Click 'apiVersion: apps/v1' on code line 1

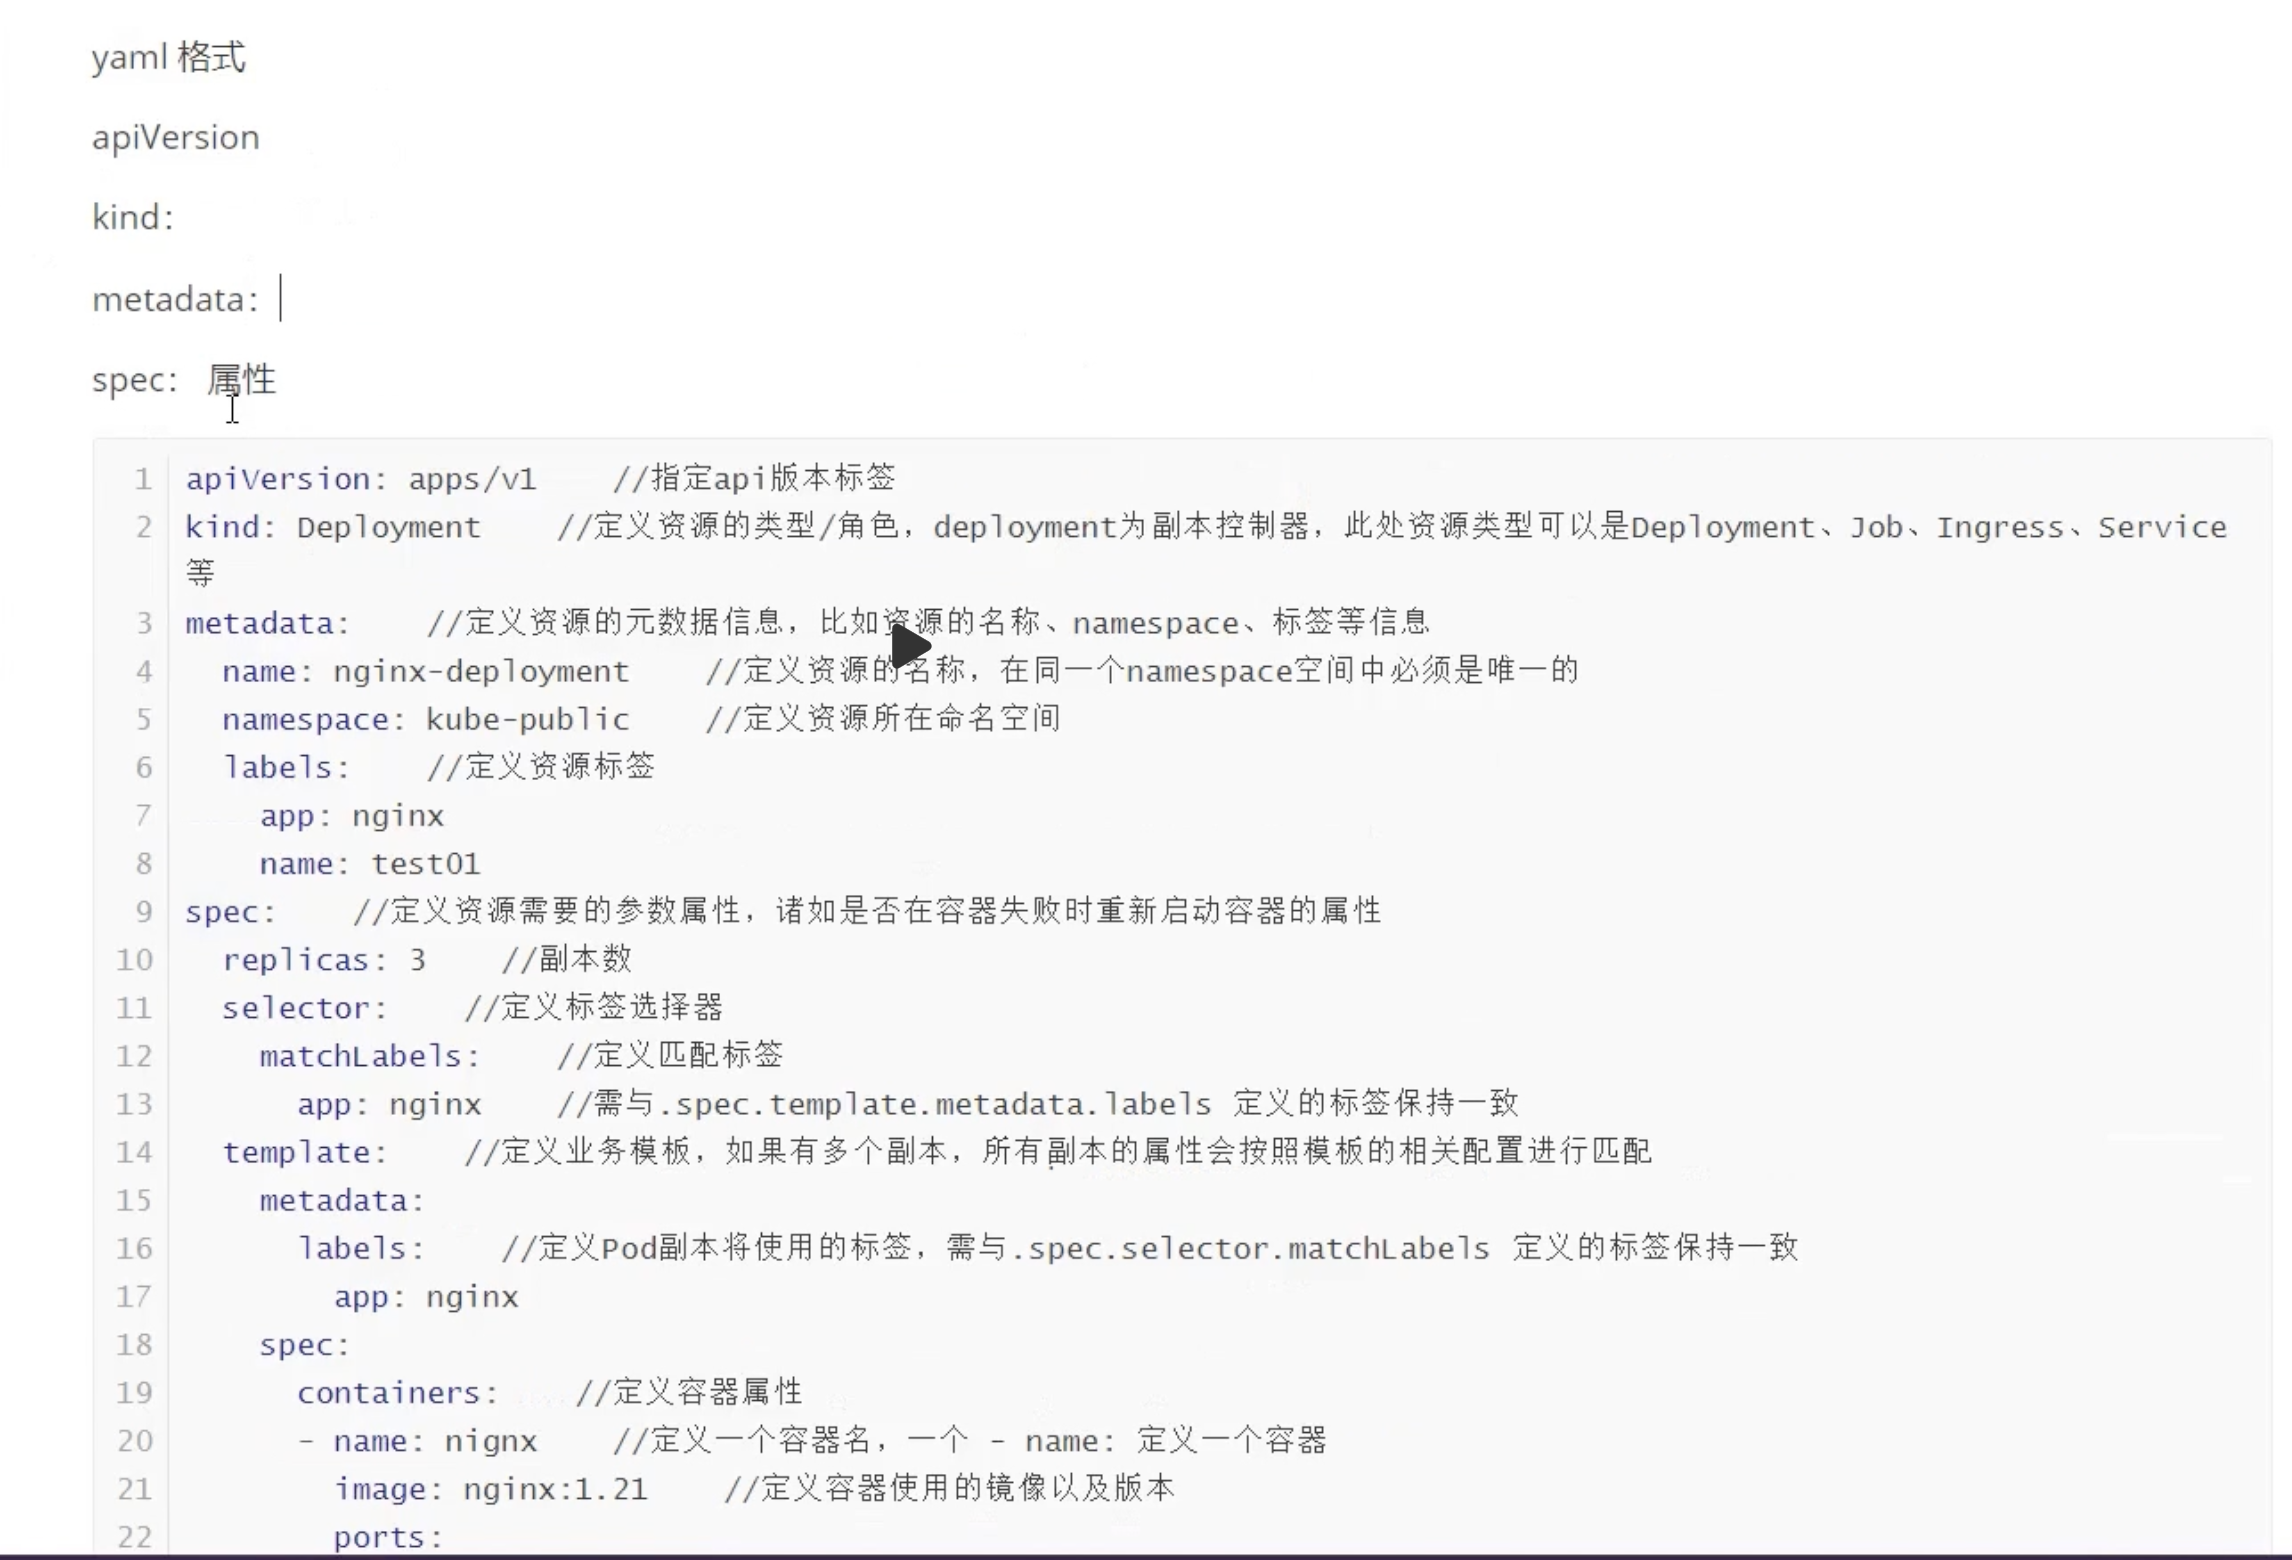pyautogui.click(x=361, y=479)
